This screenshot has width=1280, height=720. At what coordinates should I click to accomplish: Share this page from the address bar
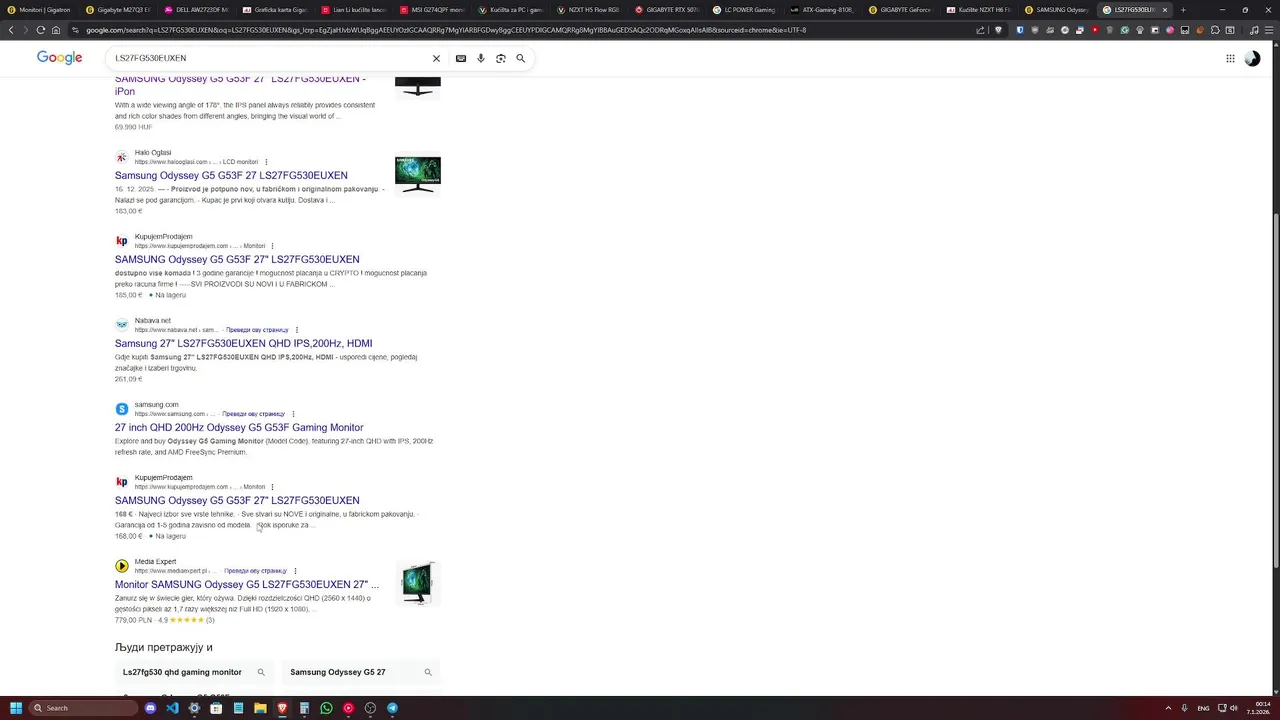pyautogui.click(x=980, y=30)
